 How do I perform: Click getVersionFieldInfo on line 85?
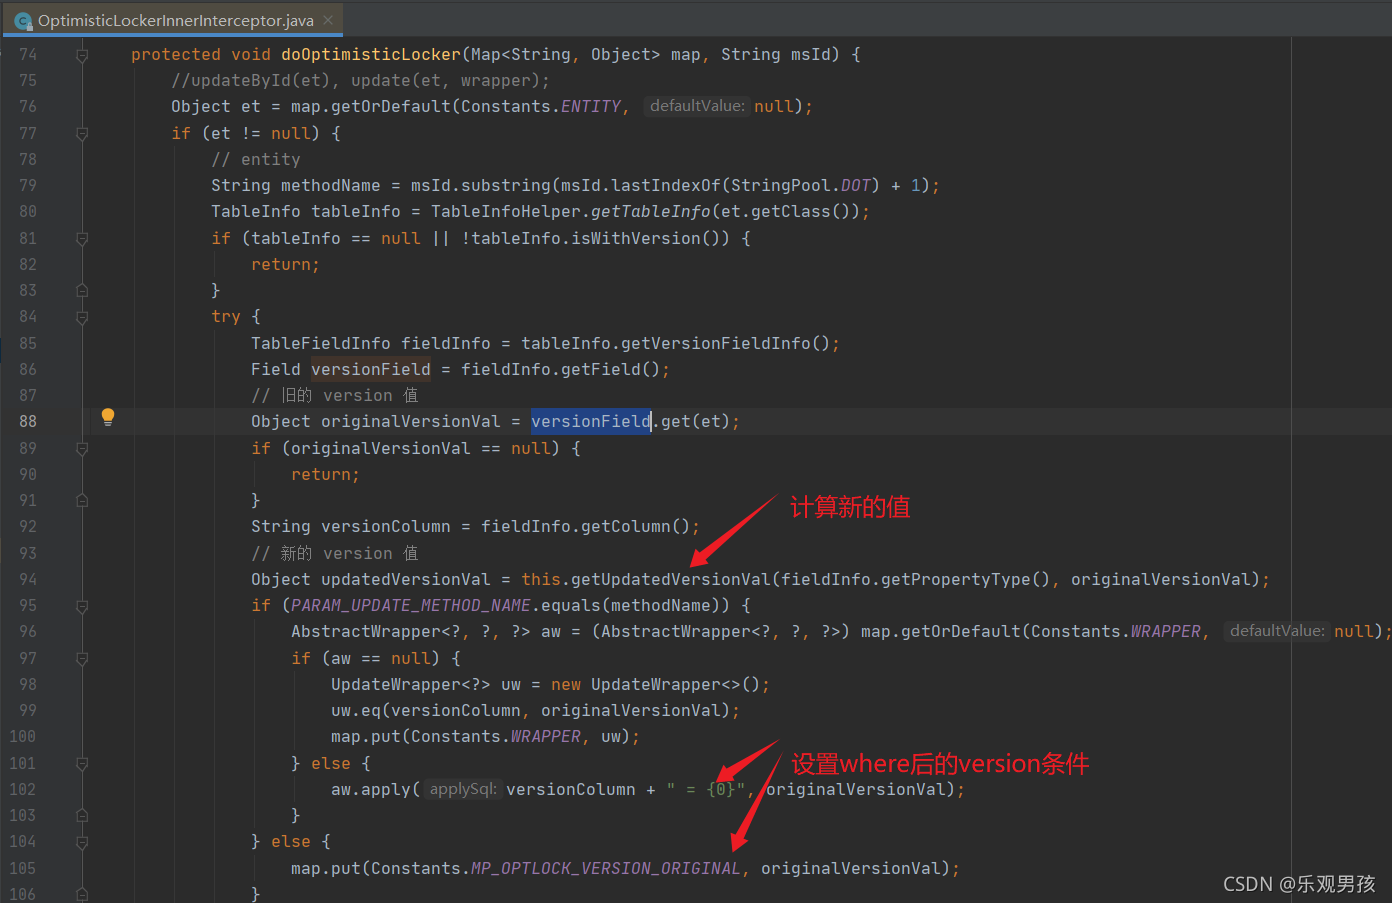[x=716, y=343]
